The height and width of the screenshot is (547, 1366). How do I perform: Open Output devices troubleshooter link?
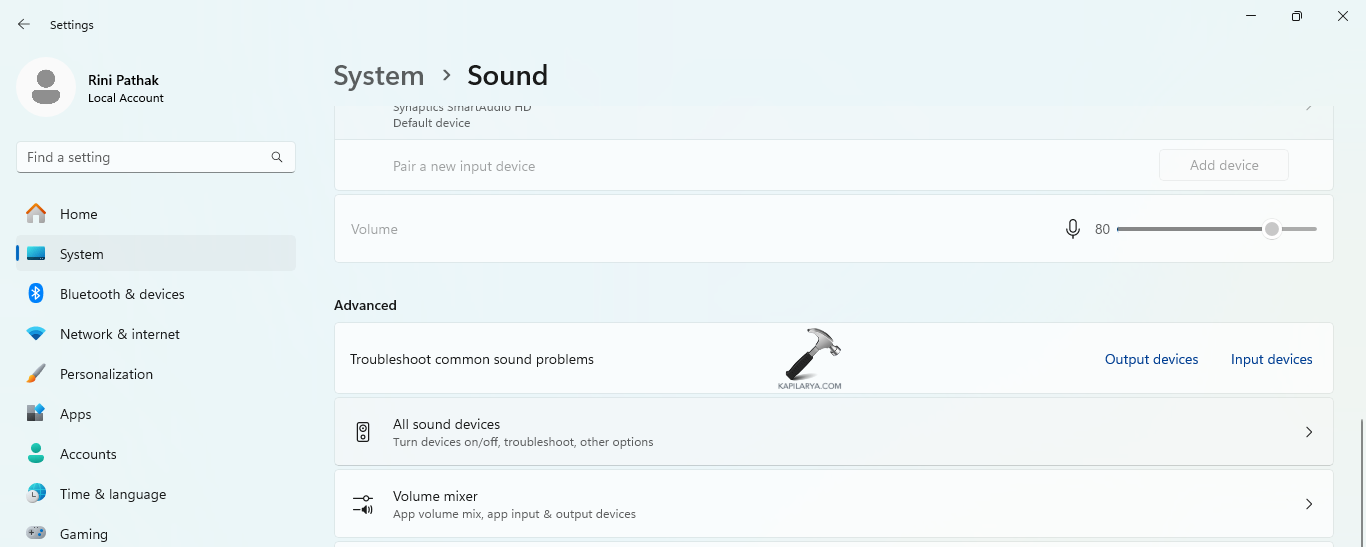click(1151, 359)
